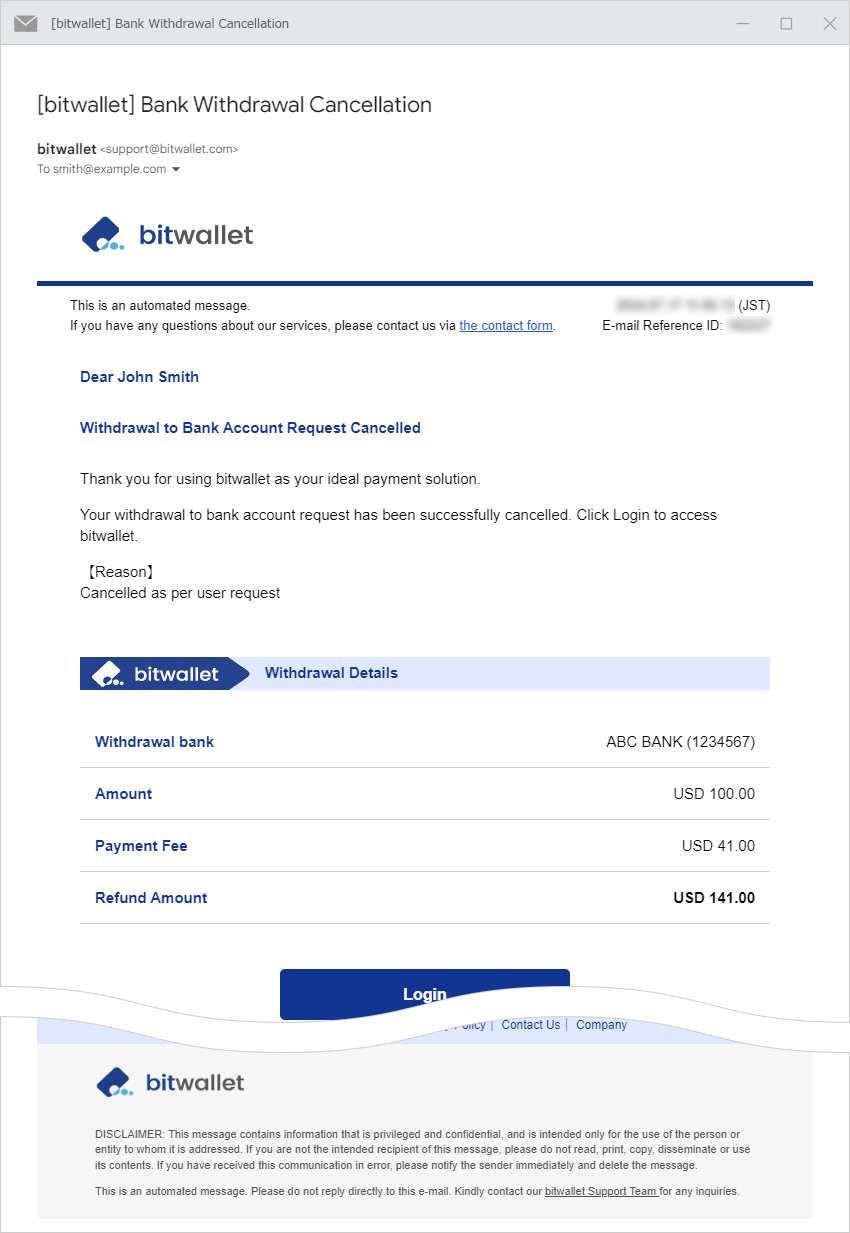Maximize the email window
Viewport: 850px width, 1233px height.
(x=786, y=23)
